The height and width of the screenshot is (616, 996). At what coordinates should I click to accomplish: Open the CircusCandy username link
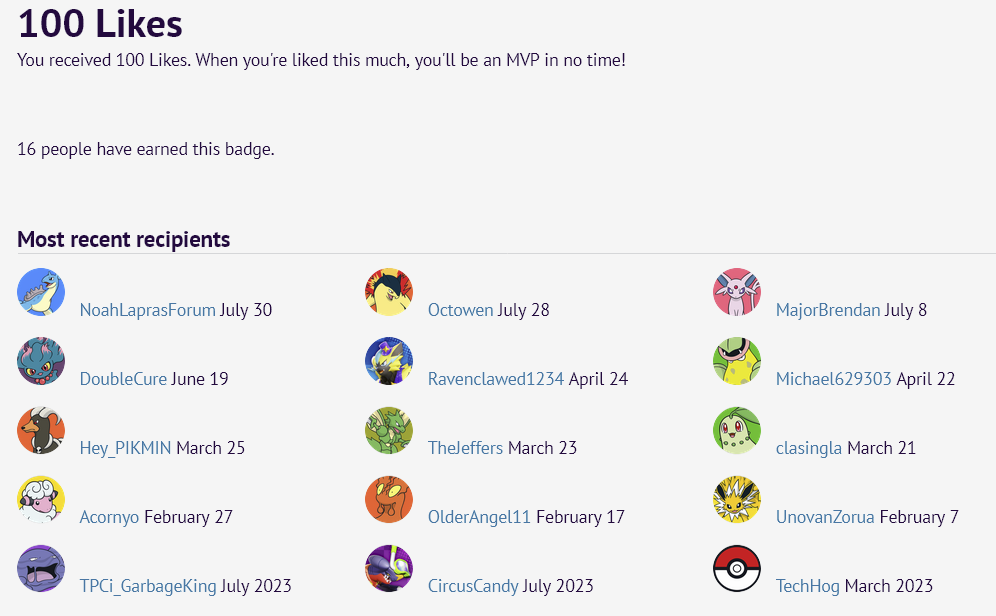[x=473, y=586]
